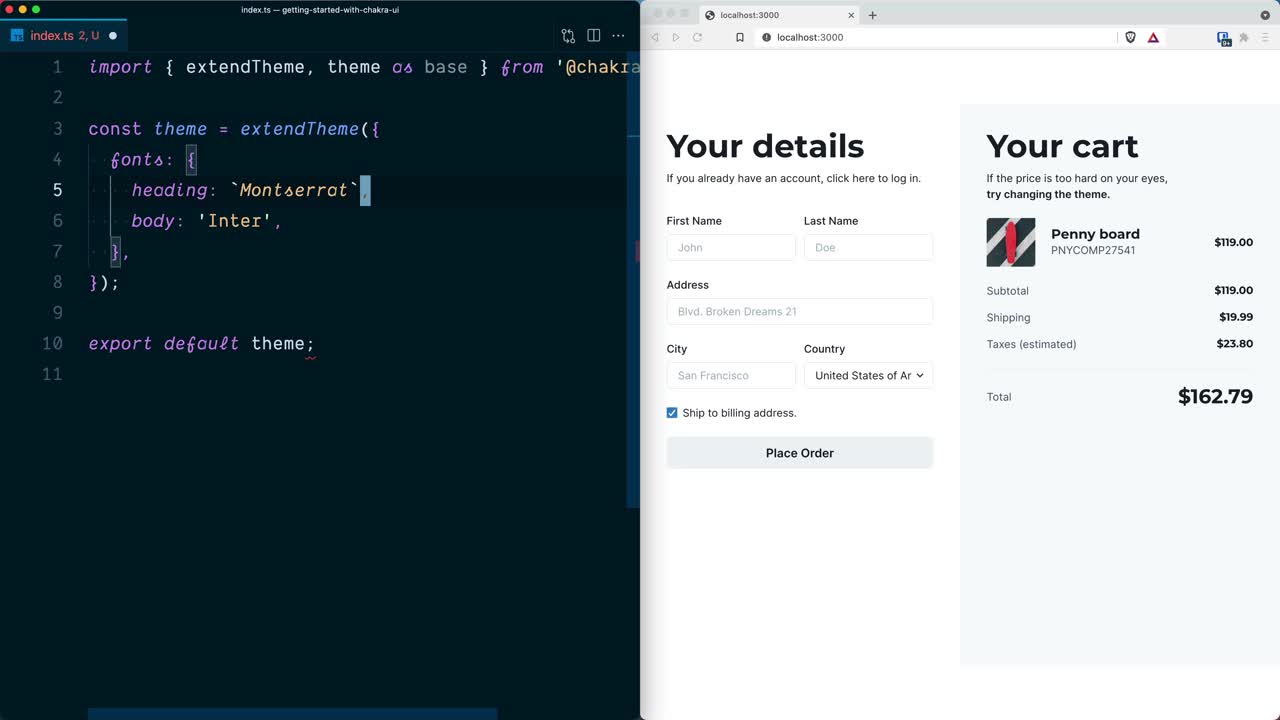Split the editor to the right
1280x720 pixels.
point(594,36)
